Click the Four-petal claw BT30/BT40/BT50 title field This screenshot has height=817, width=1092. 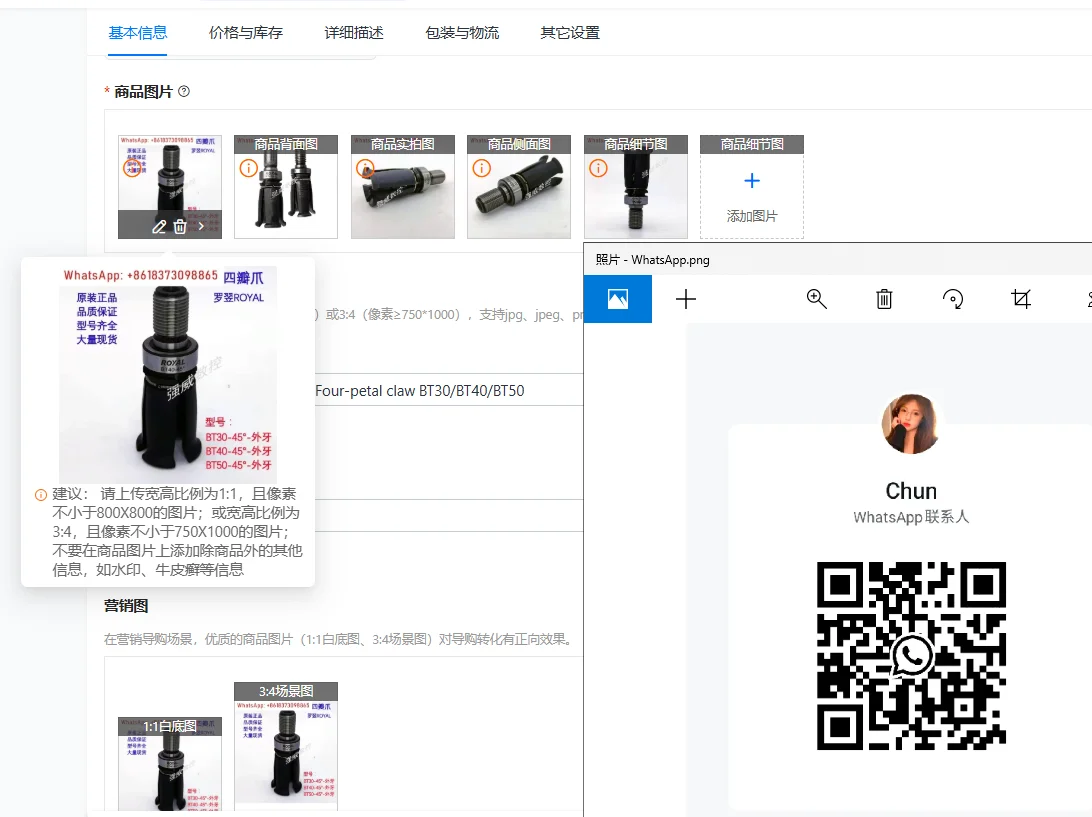click(x=449, y=390)
